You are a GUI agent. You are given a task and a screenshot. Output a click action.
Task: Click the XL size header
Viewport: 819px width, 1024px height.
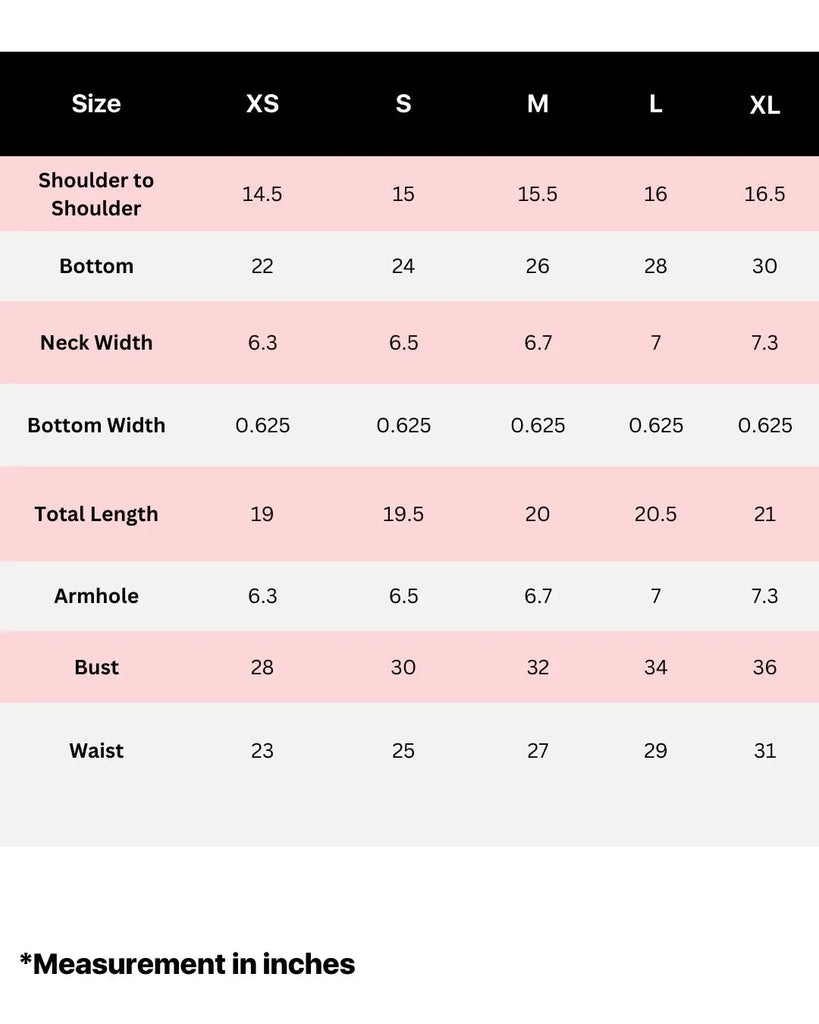click(x=764, y=106)
